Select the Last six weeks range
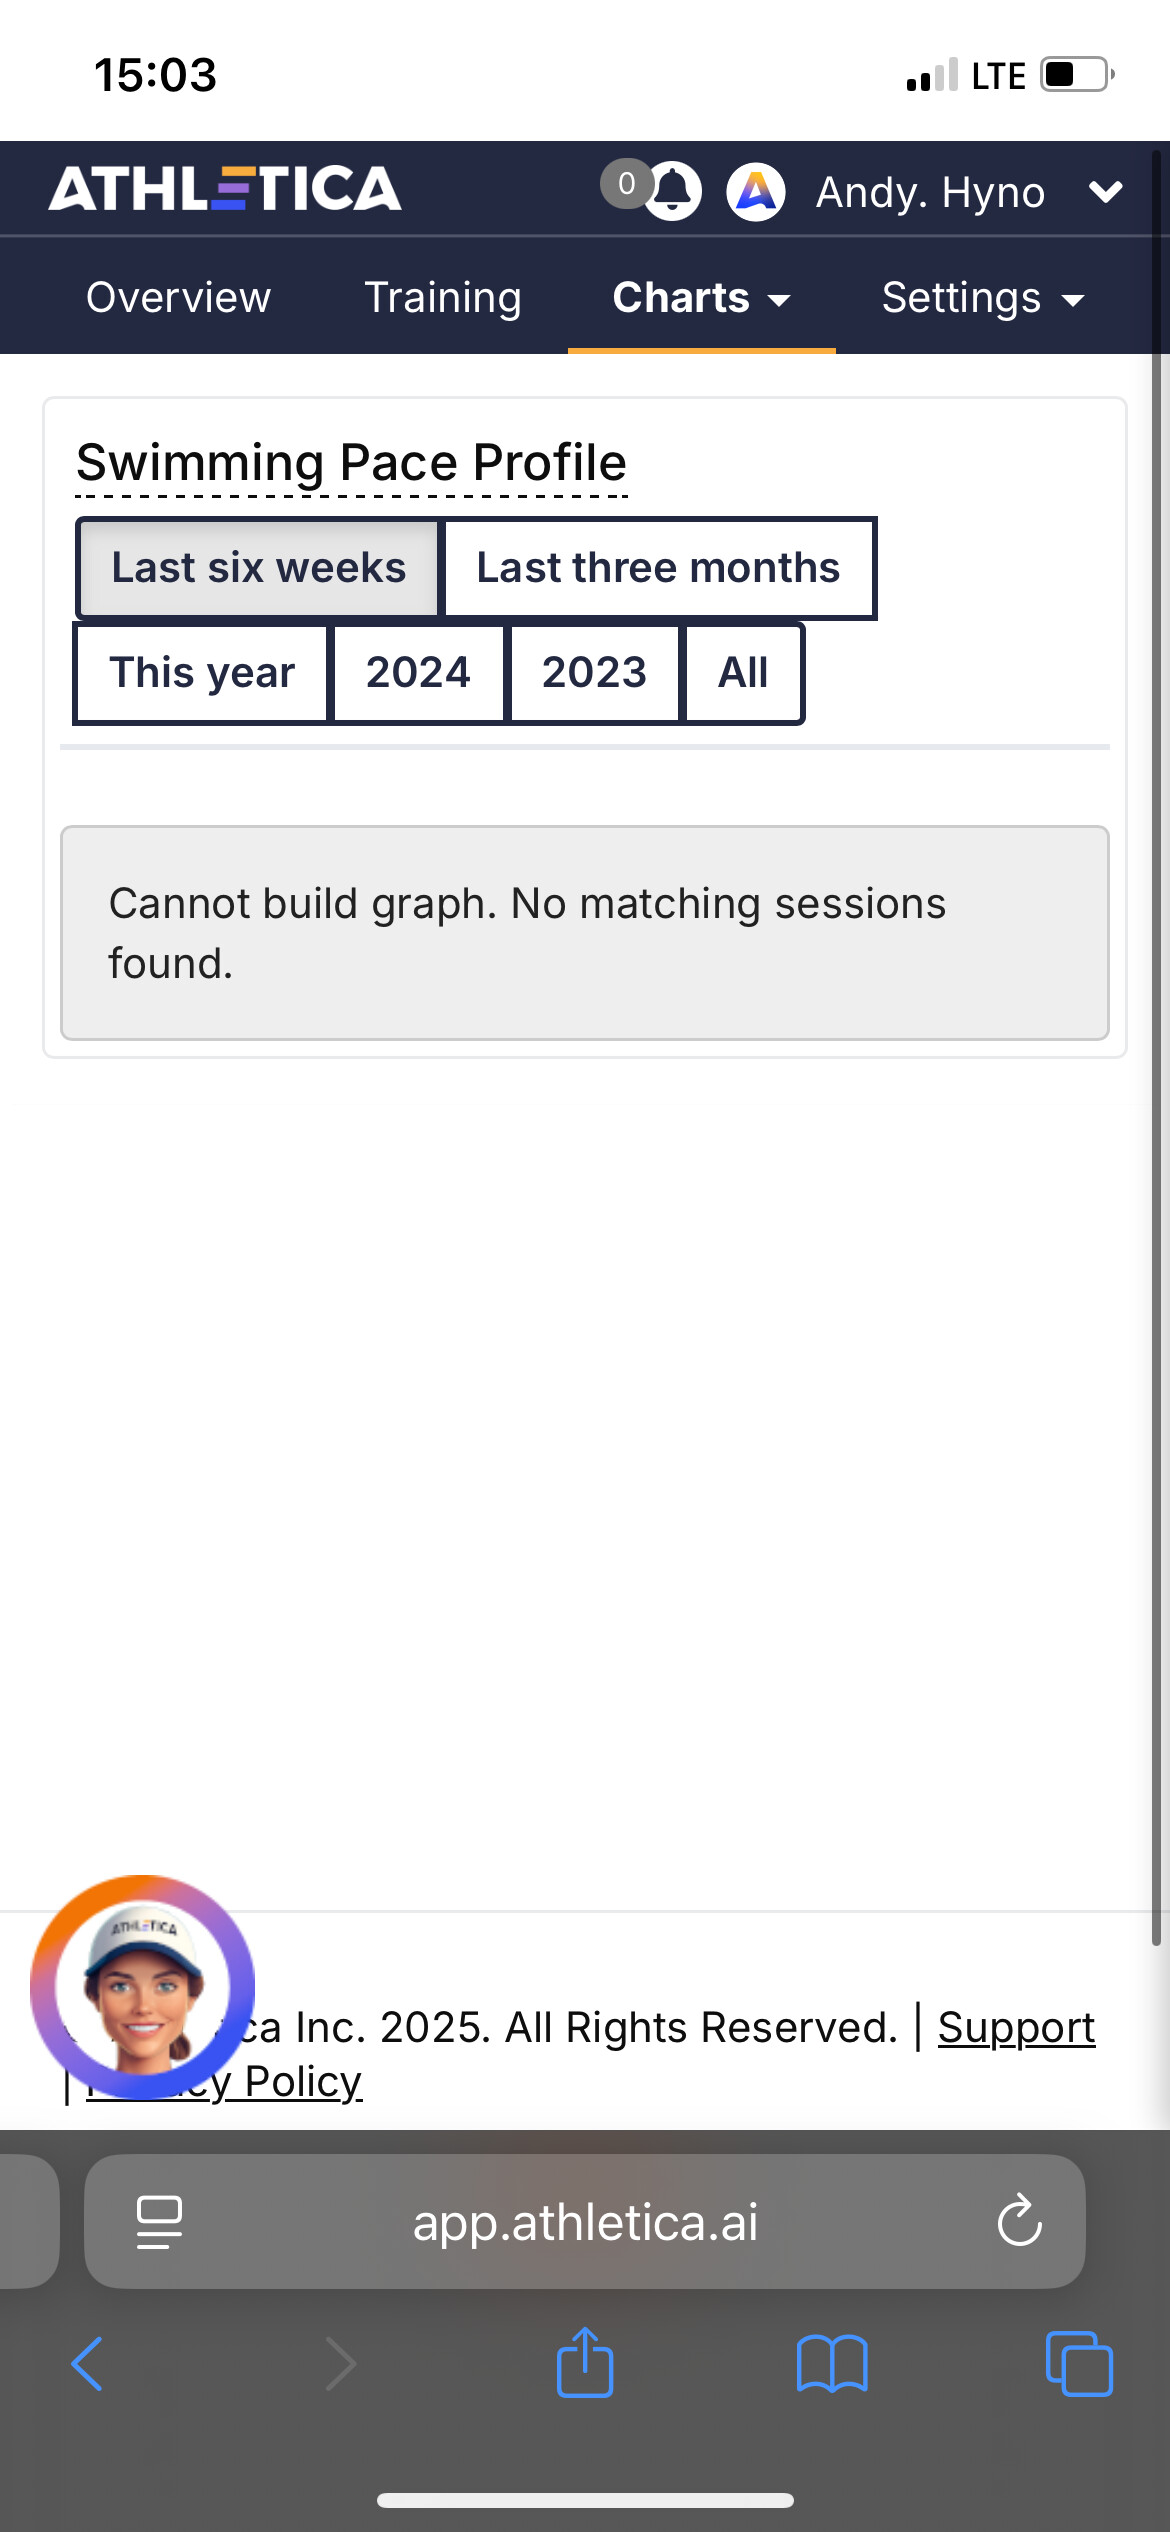The height and width of the screenshot is (2532, 1170). tap(258, 568)
